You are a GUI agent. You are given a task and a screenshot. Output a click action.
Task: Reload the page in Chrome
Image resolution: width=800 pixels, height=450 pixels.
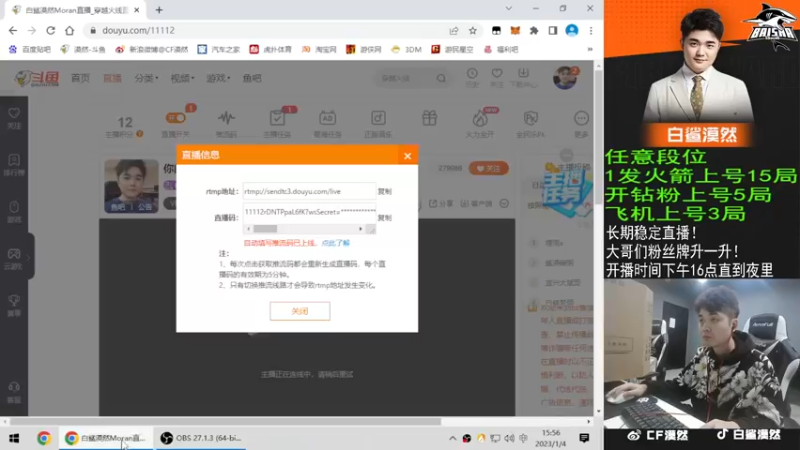[x=51, y=31]
